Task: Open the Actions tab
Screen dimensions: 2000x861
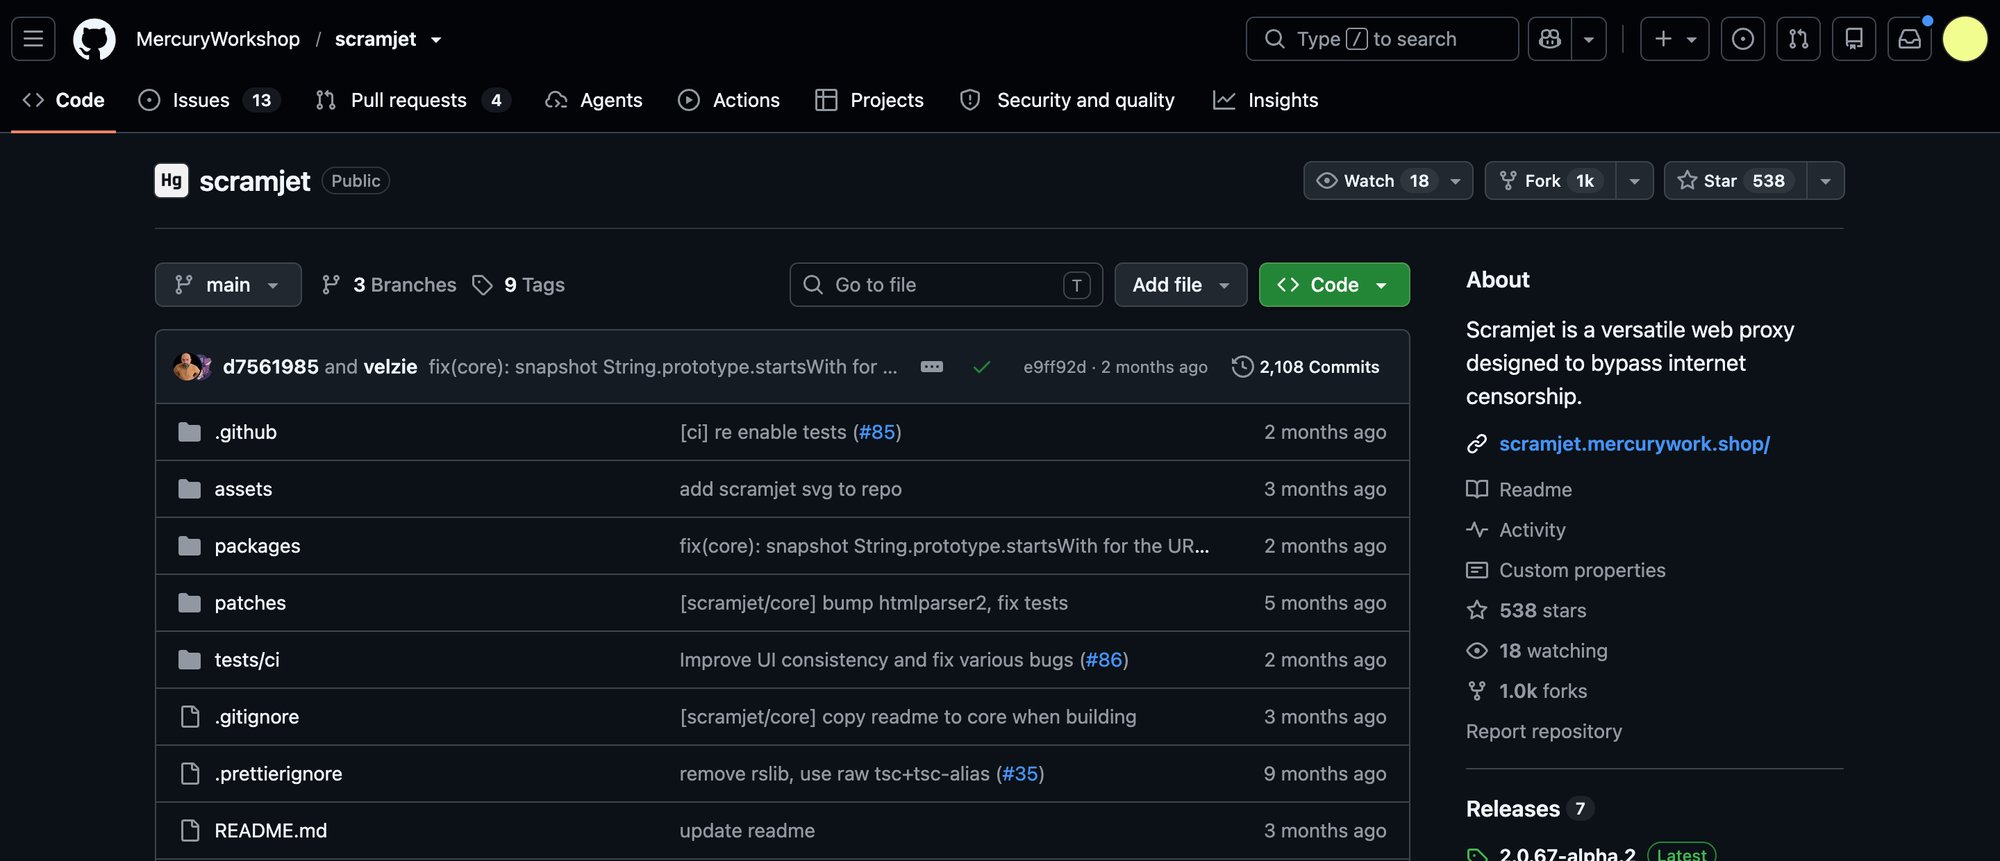Action: (x=729, y=100)
